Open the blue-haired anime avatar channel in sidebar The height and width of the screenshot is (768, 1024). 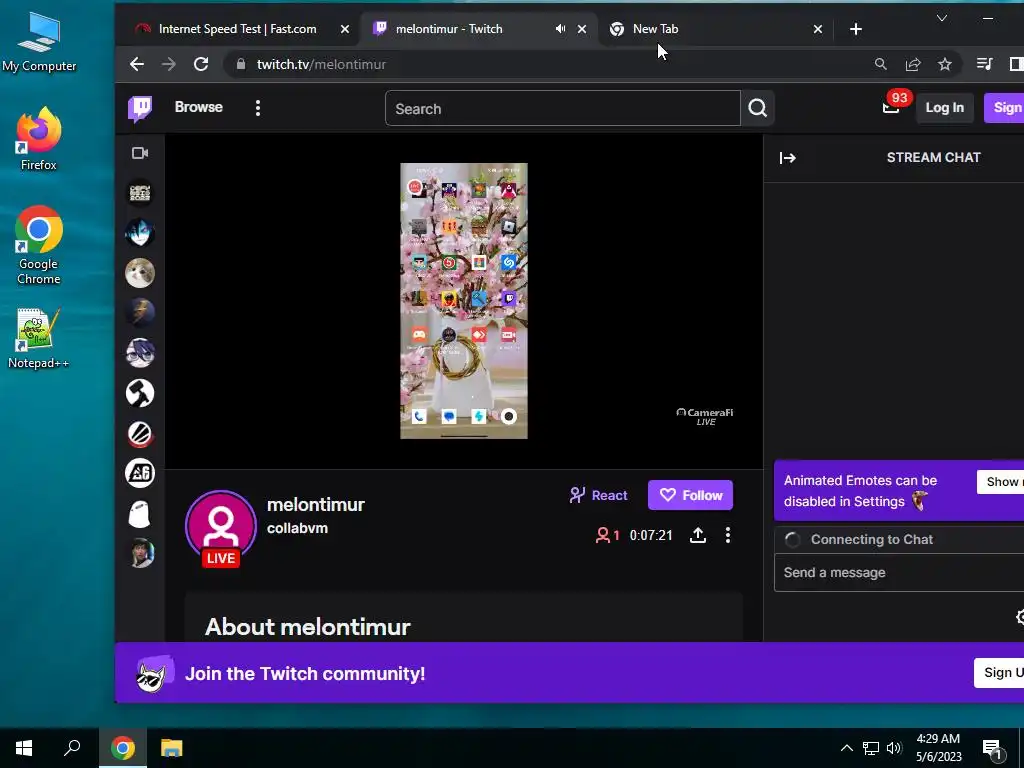(140, 232)
